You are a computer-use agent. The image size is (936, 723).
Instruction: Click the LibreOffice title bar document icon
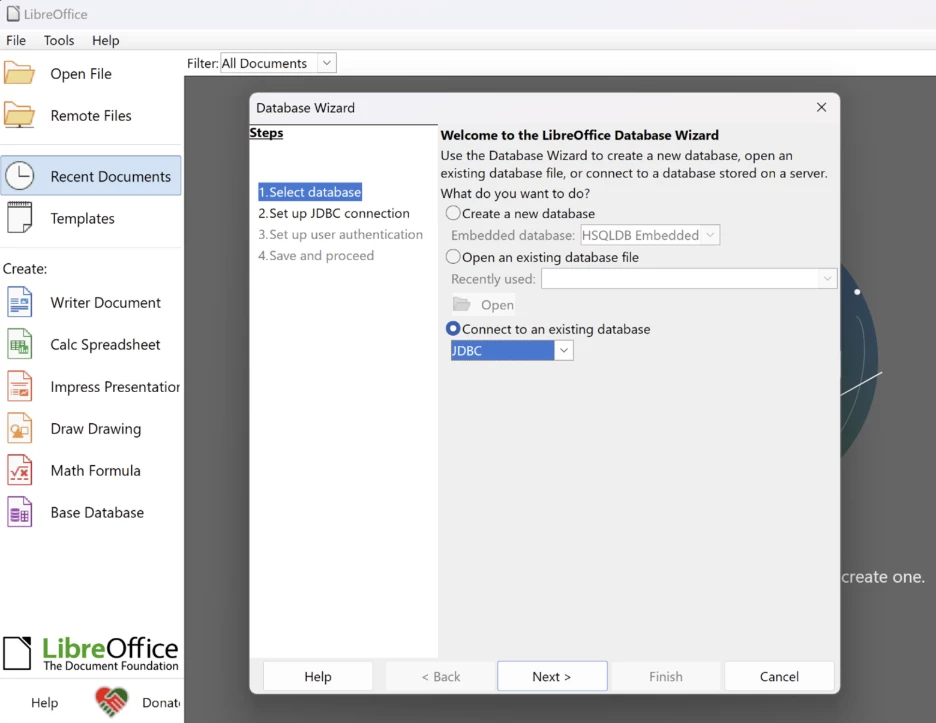click(13, 14)
